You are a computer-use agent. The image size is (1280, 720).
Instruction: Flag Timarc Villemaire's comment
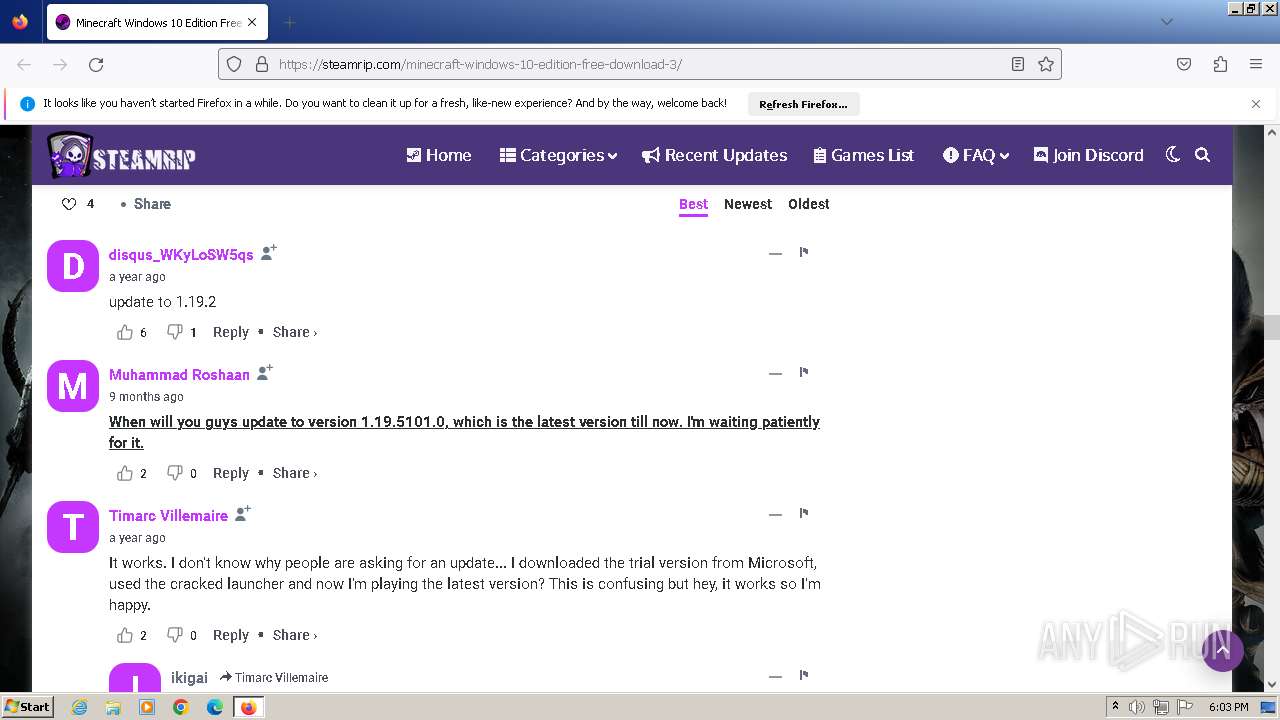coord(803,513)
